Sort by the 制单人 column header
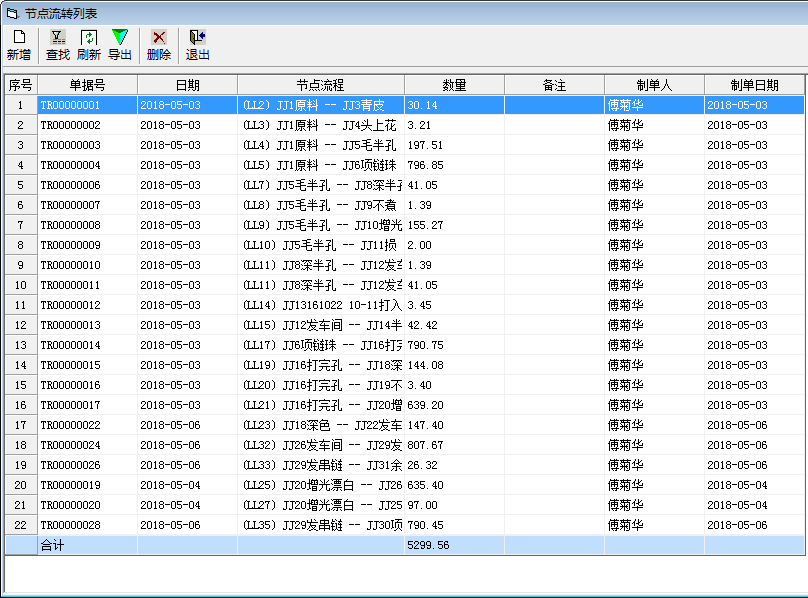This screenshot has height=598, width=808. tap(654, 85)
